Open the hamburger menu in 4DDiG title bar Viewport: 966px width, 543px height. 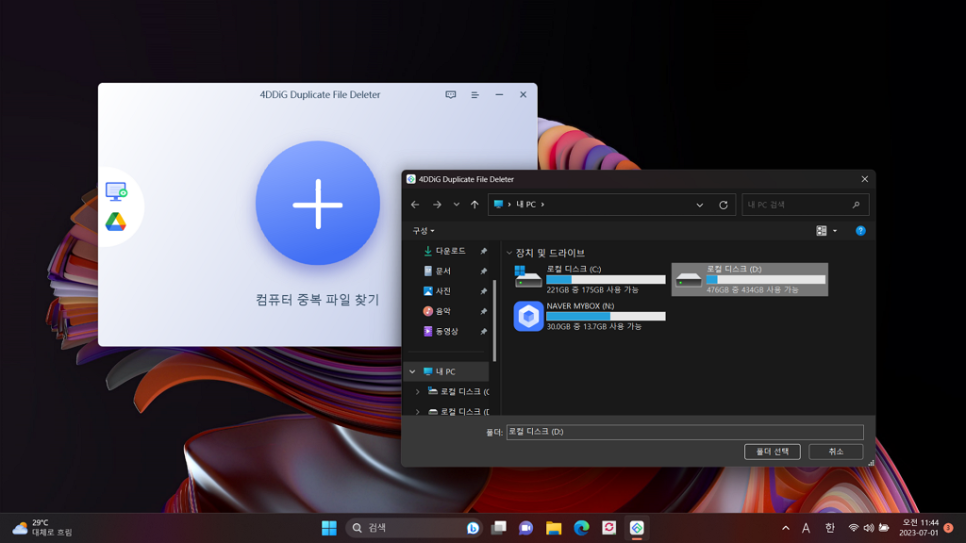tap(475, 95)
